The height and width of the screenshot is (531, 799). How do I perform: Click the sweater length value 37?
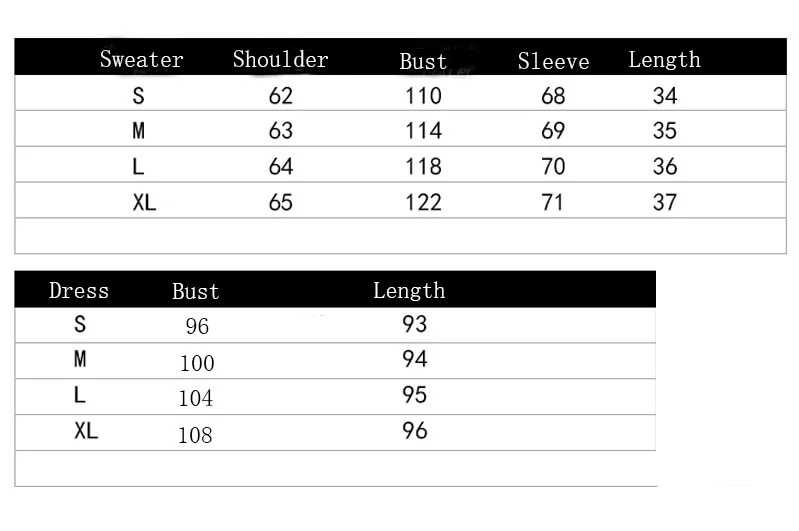point(665,202)
